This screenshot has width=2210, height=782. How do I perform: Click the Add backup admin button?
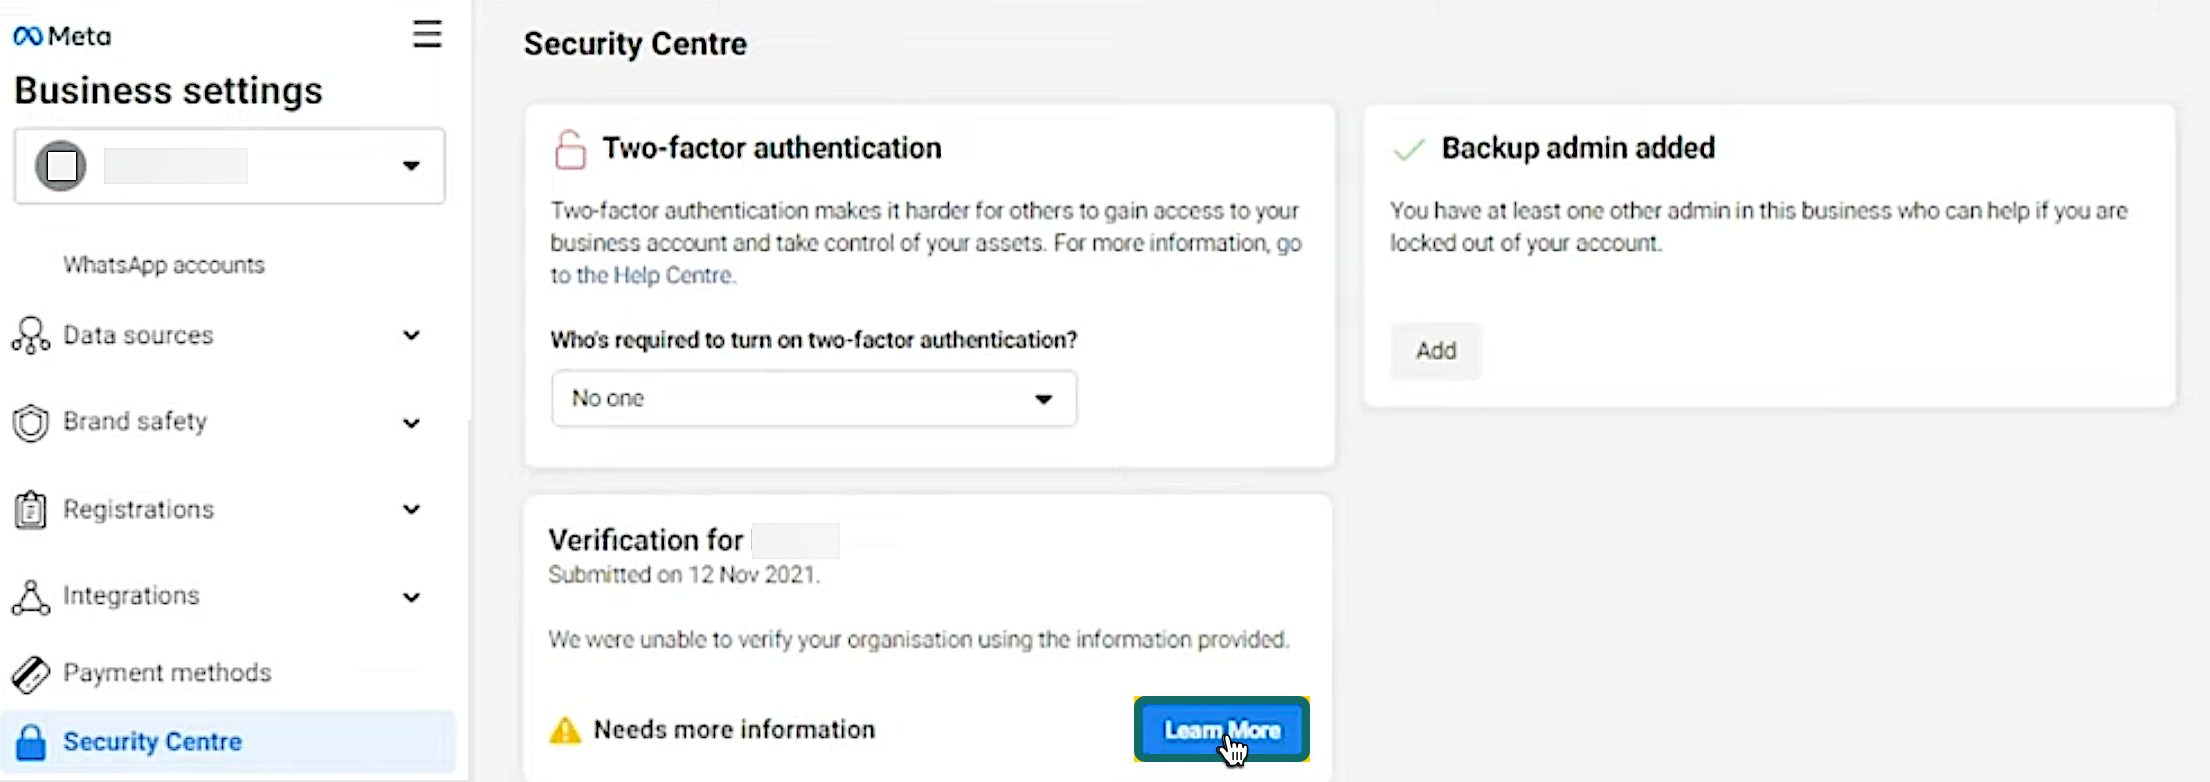tap(1435, 351)
